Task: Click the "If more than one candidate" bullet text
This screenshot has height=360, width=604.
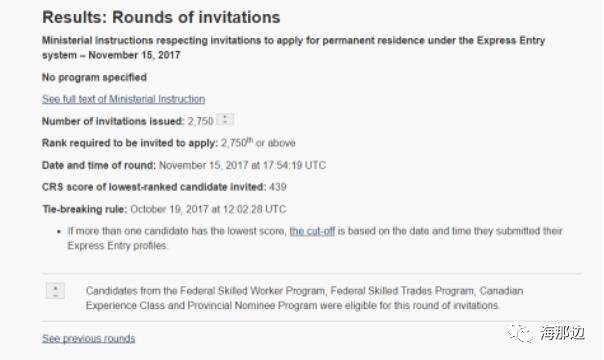Action: pos(315,238)
